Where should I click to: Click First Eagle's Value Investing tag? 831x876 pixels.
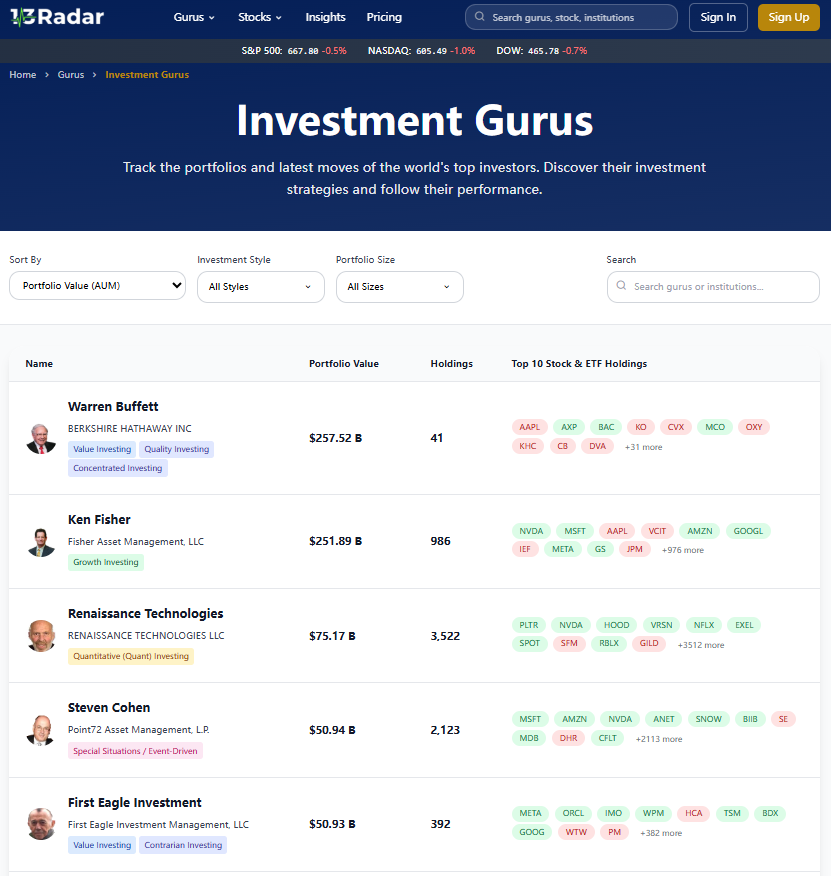pos(102,845)
